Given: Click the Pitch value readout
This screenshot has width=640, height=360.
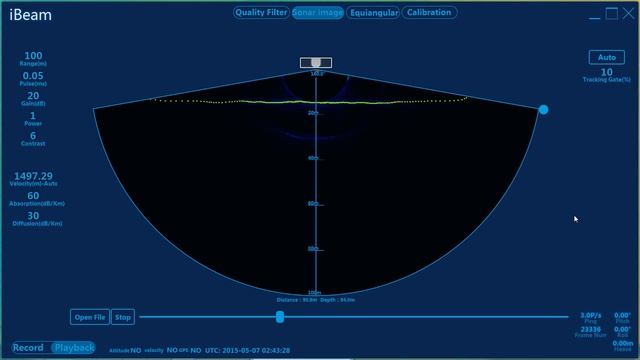Looking at the screenshot, I should [x=622, y=315].
